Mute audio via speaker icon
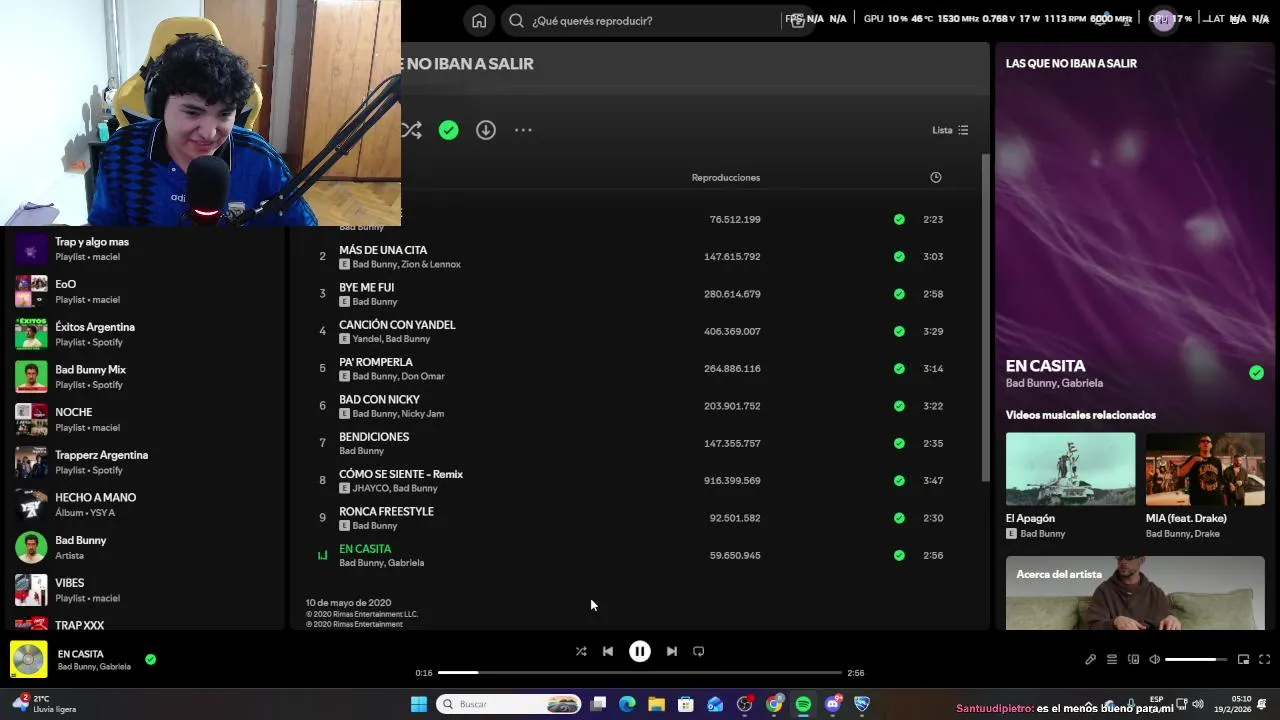Screen dimensions: 1280x720 (x=1154, y=659)
